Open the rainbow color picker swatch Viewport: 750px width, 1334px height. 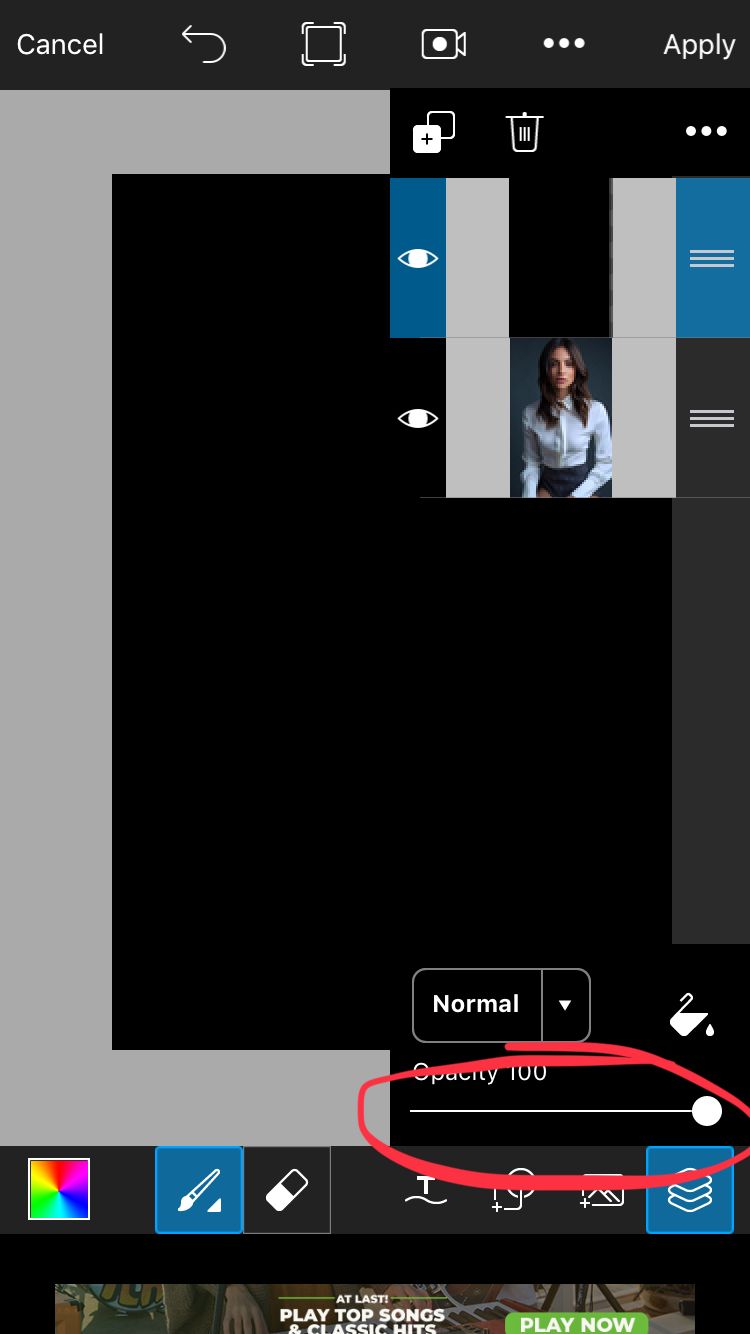click(59, 1189)
